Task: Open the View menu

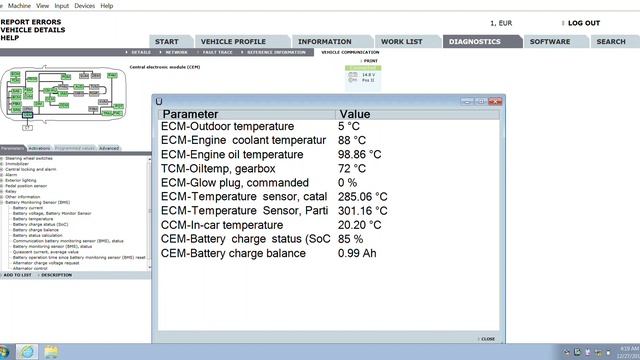Action: pyautogui.click(x=42, y=6)
